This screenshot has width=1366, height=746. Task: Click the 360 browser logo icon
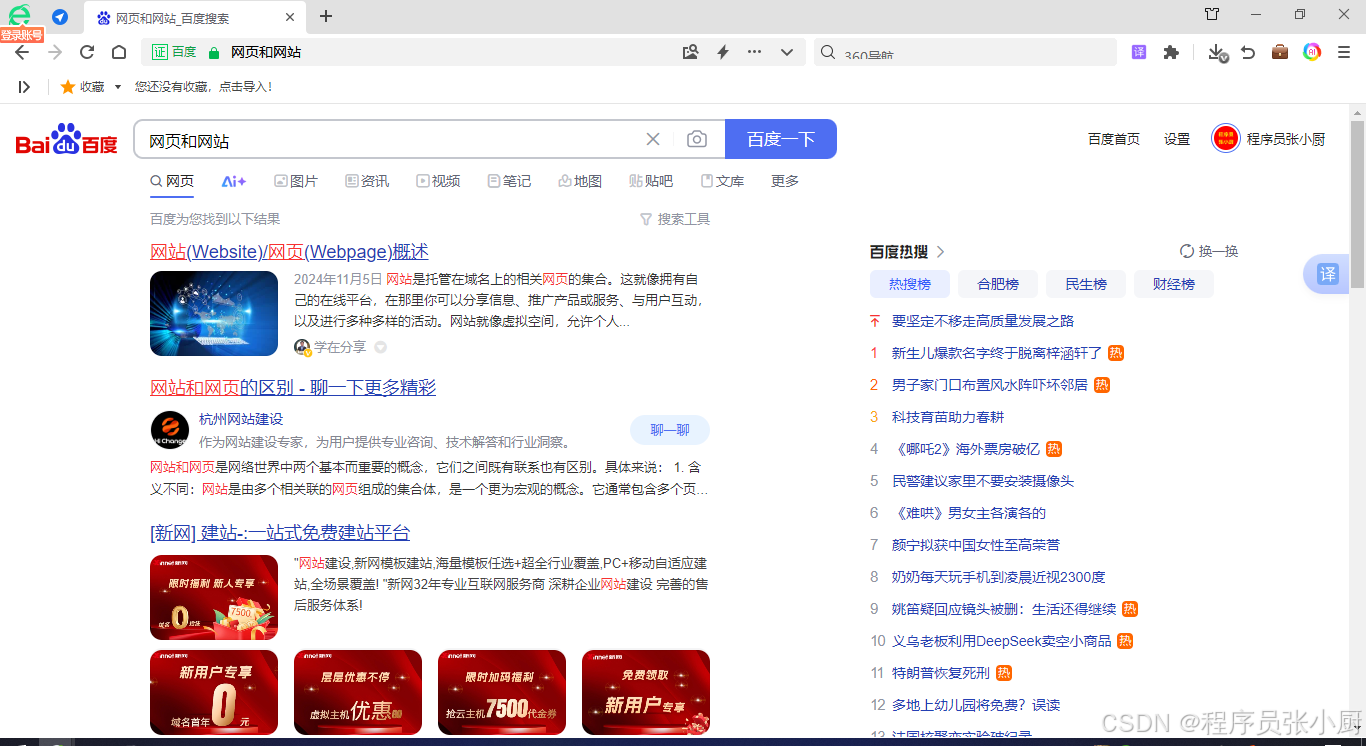20,15
